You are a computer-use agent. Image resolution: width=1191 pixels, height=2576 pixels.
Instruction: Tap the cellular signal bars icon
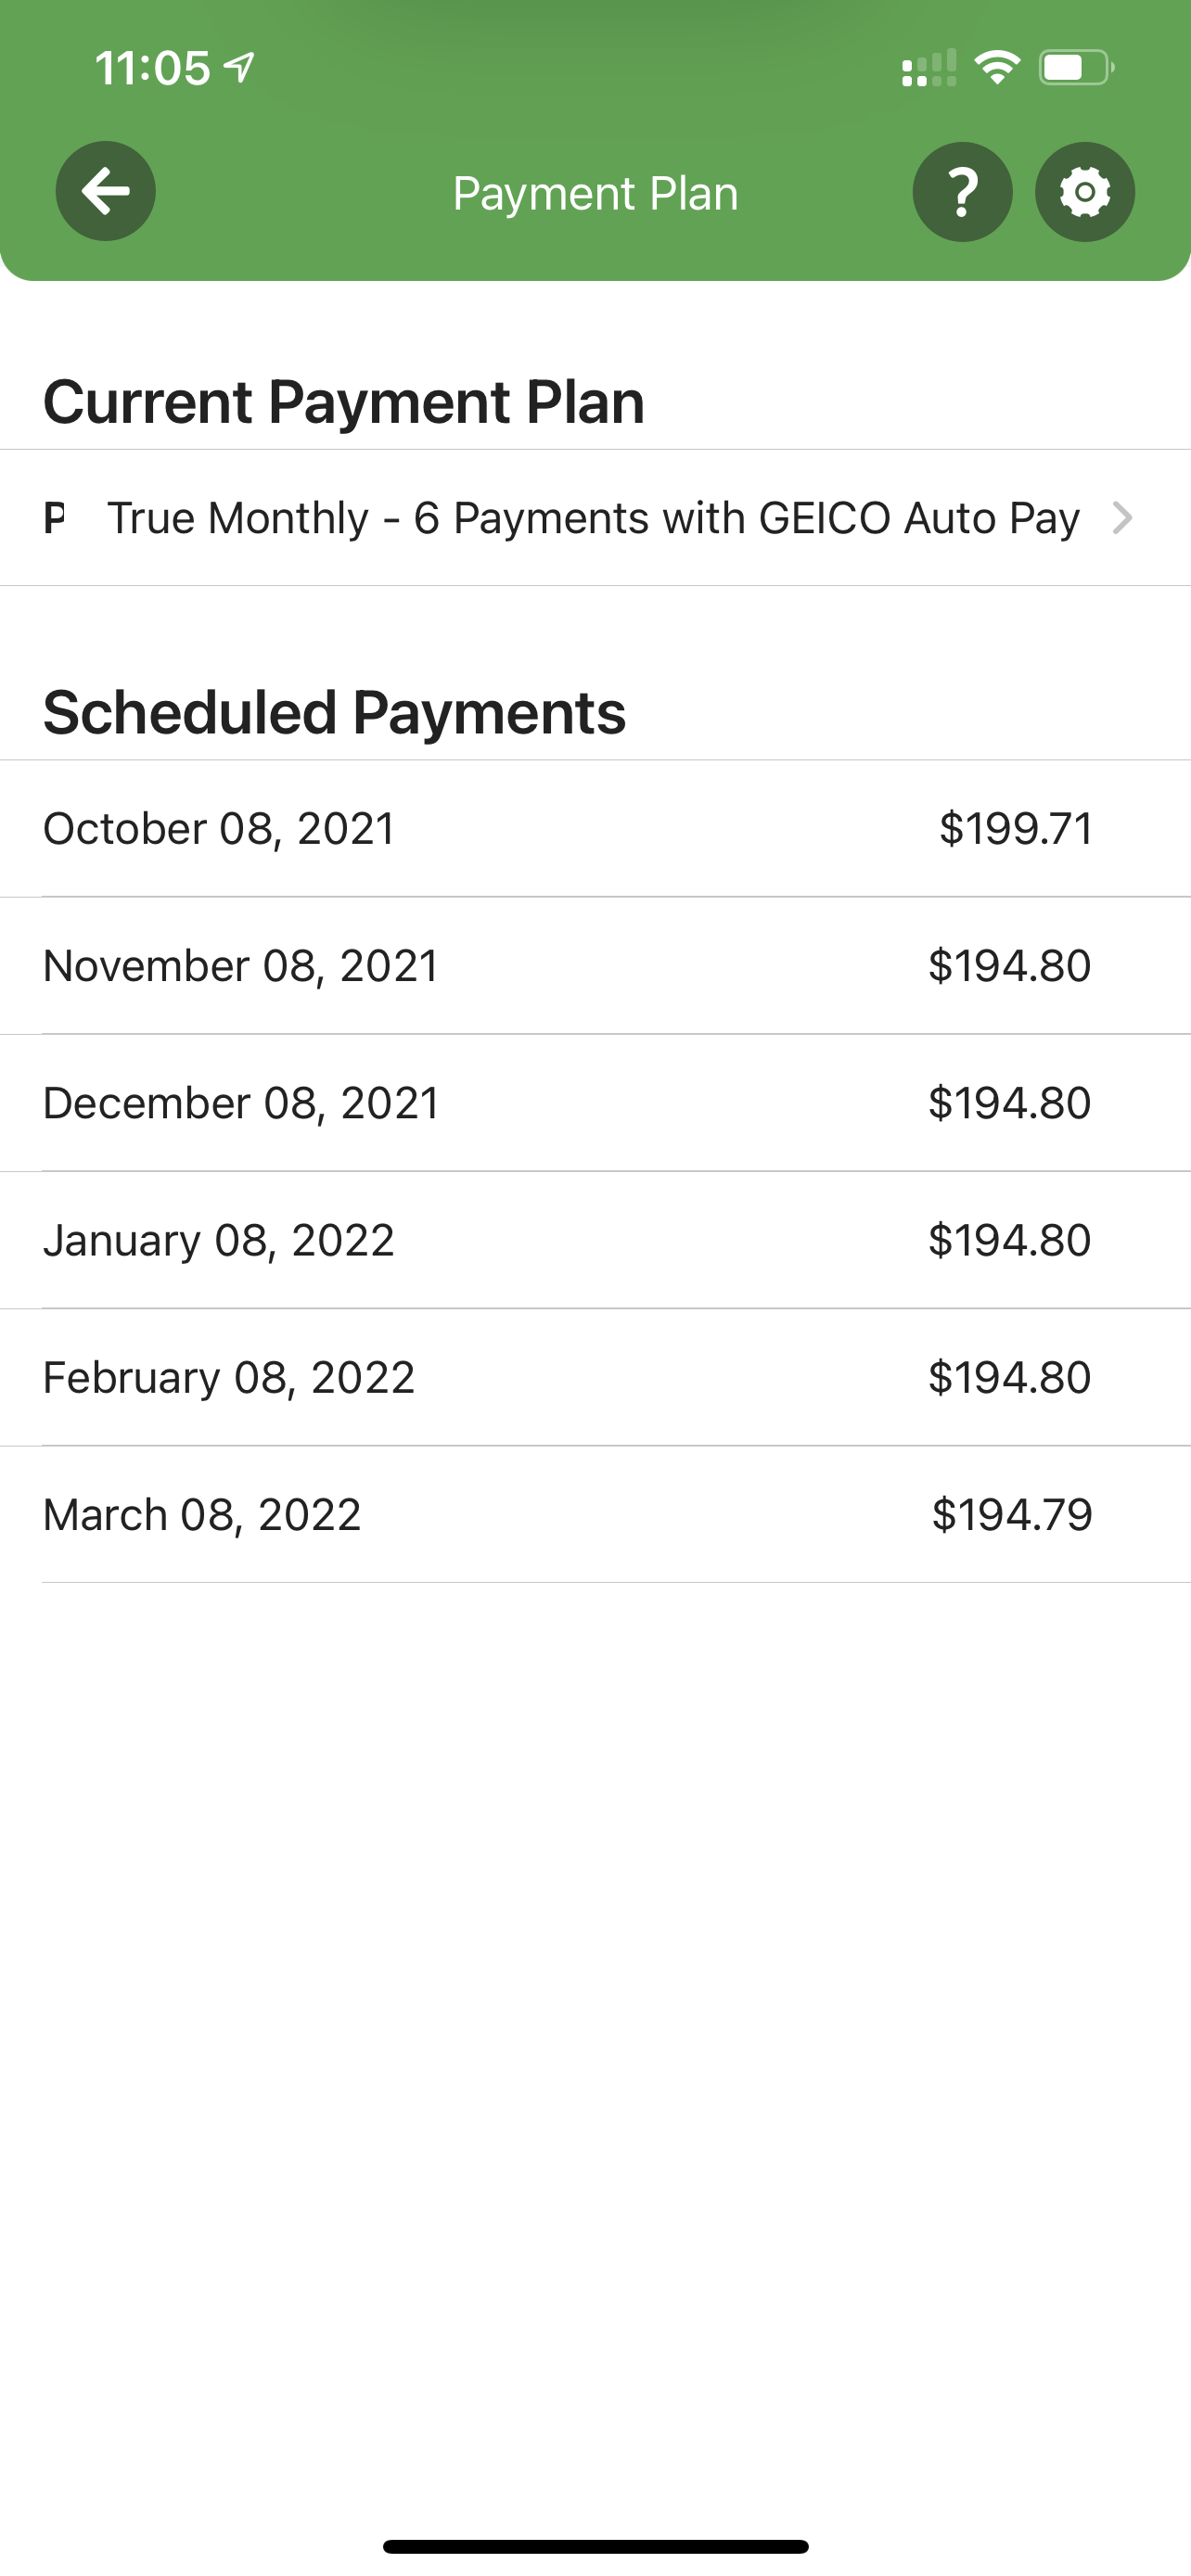[x=929, y=68]
